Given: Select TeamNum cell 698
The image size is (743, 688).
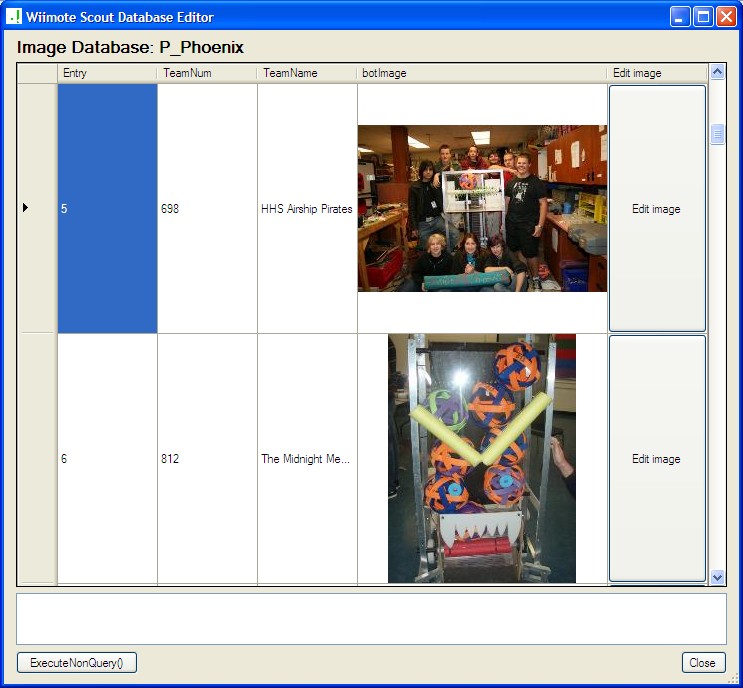Looking at the screenshot, I should pyautogui.click(x=208, y=208).
